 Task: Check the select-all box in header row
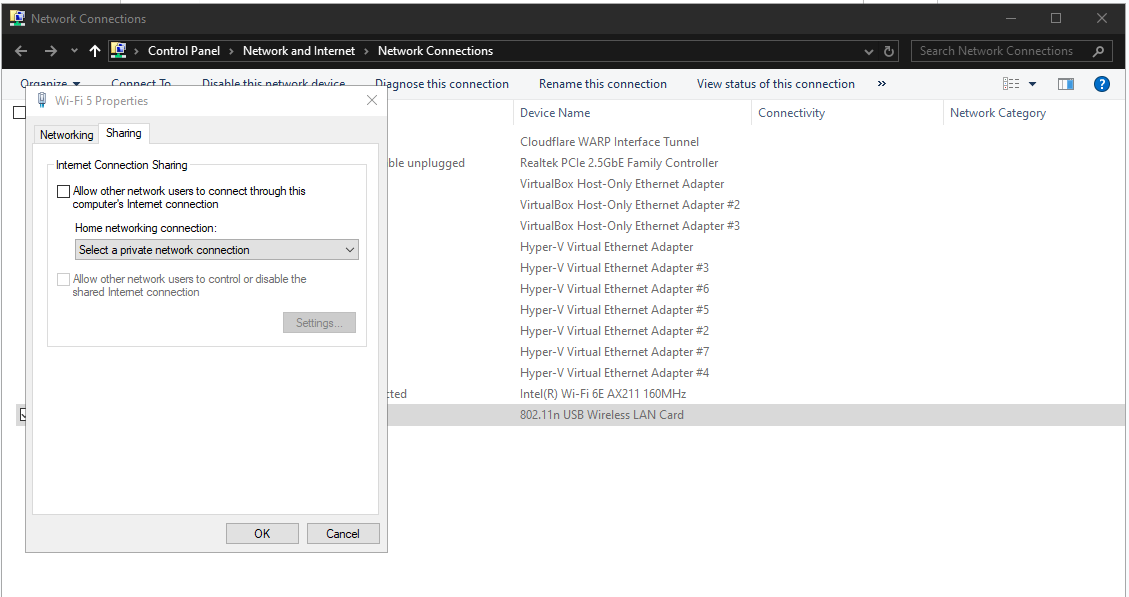[x=19, y=113]
